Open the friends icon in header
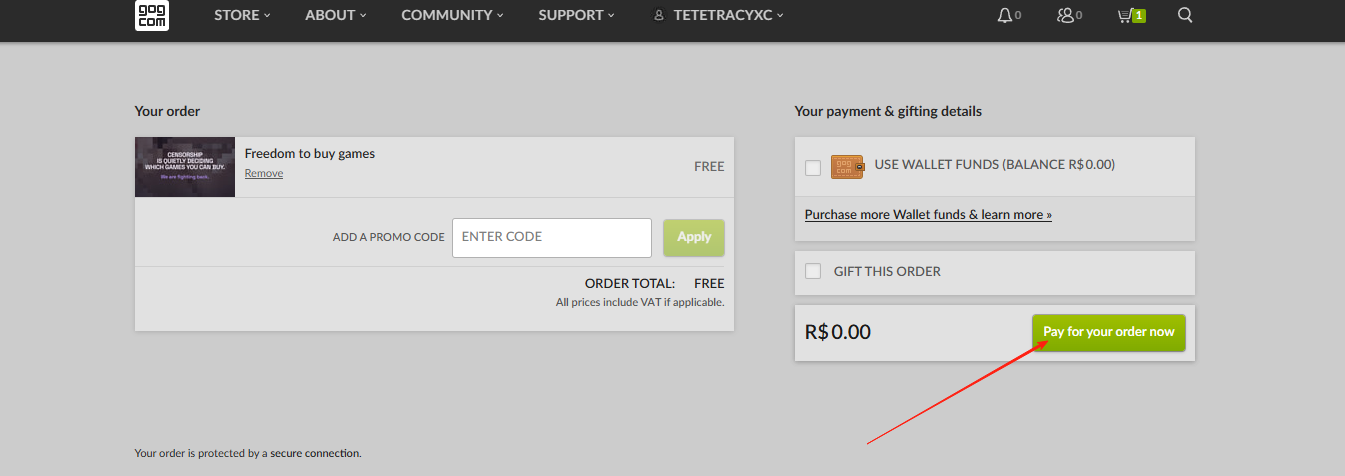Image resolution: width=1345 pixels, height=476 pixels. click(x=1065, y=15)
